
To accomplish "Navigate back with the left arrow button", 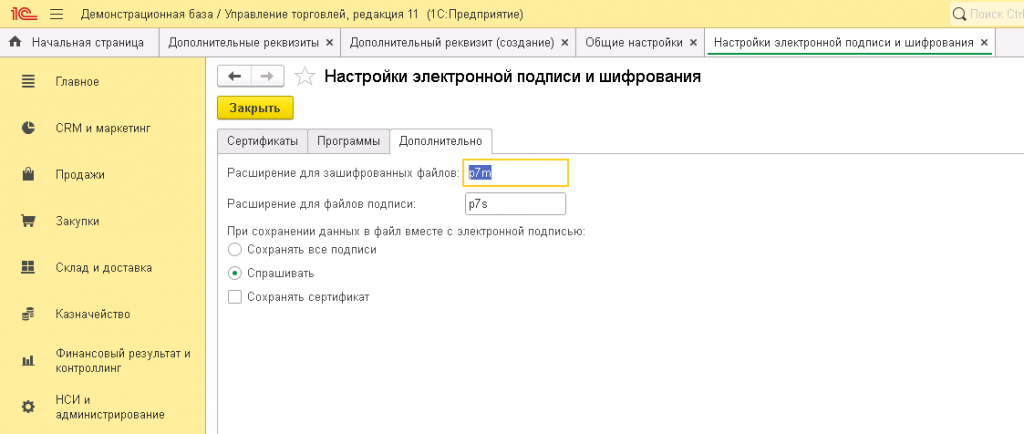I will pyautogui.click(x=234, y=76).
